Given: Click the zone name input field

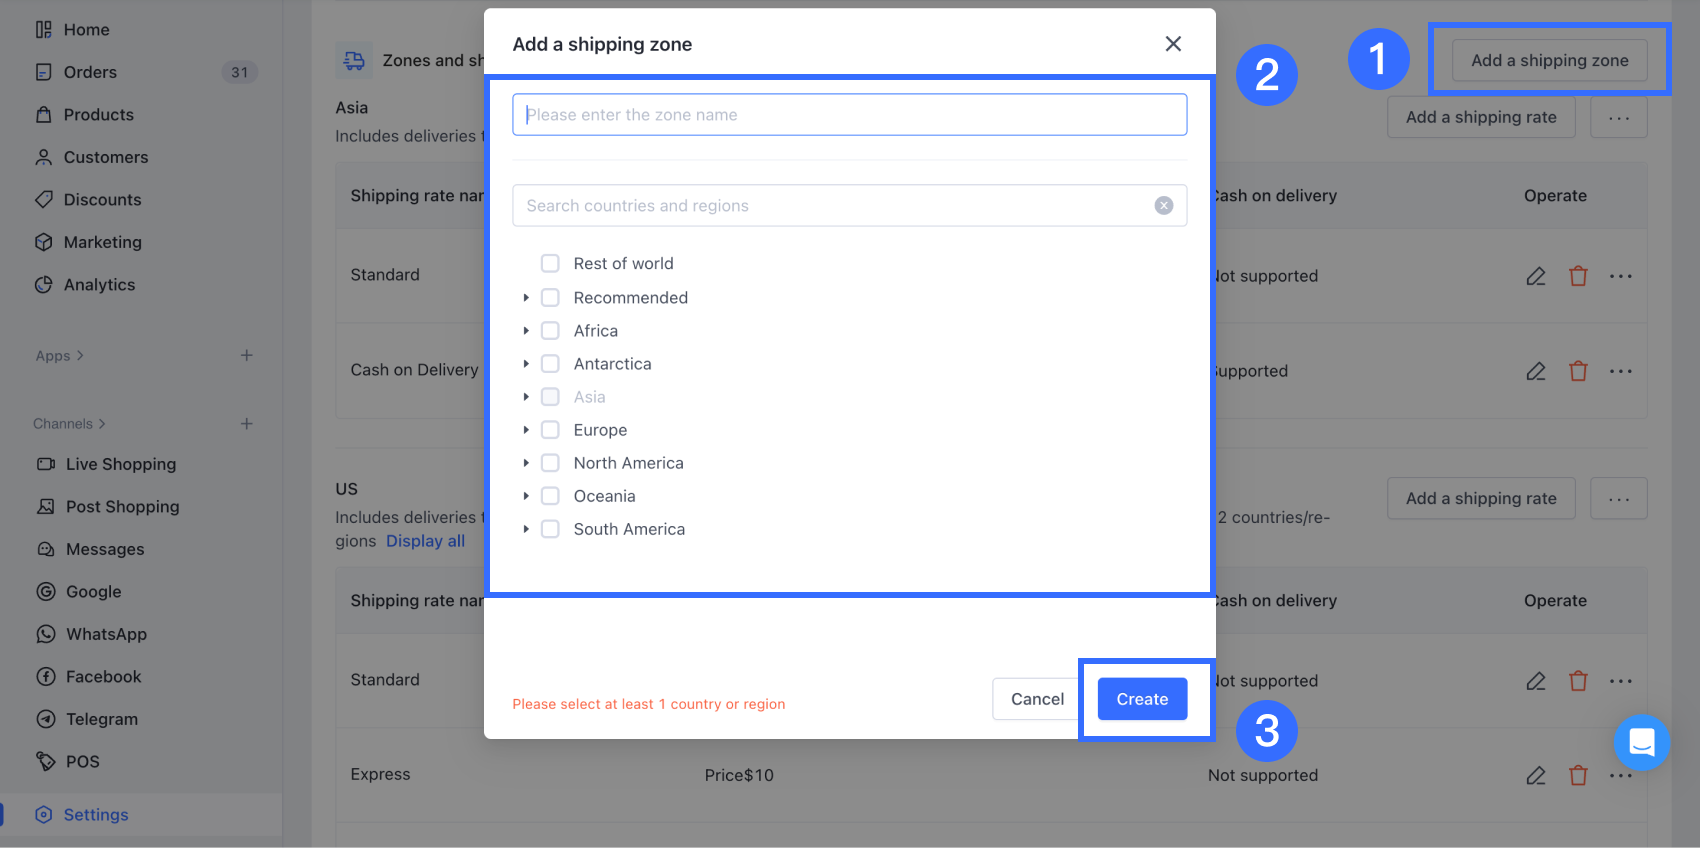Looking at the screenshot, I should tap(849, 115).
